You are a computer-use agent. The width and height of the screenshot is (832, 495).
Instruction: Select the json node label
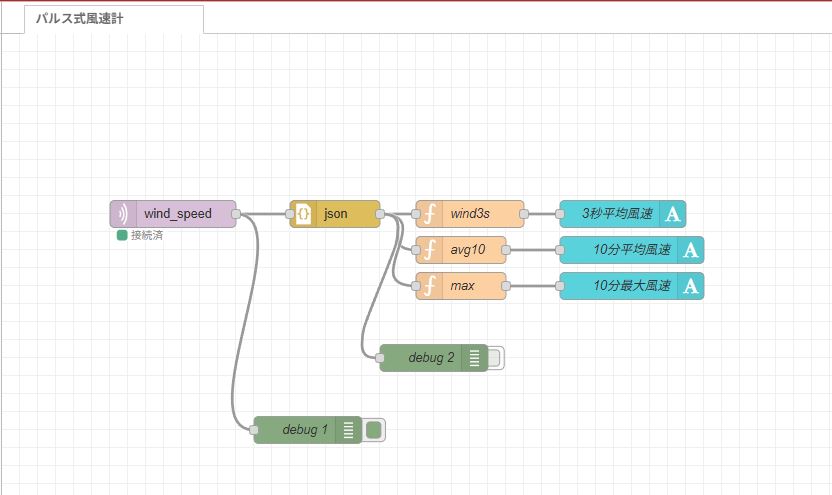336,214
